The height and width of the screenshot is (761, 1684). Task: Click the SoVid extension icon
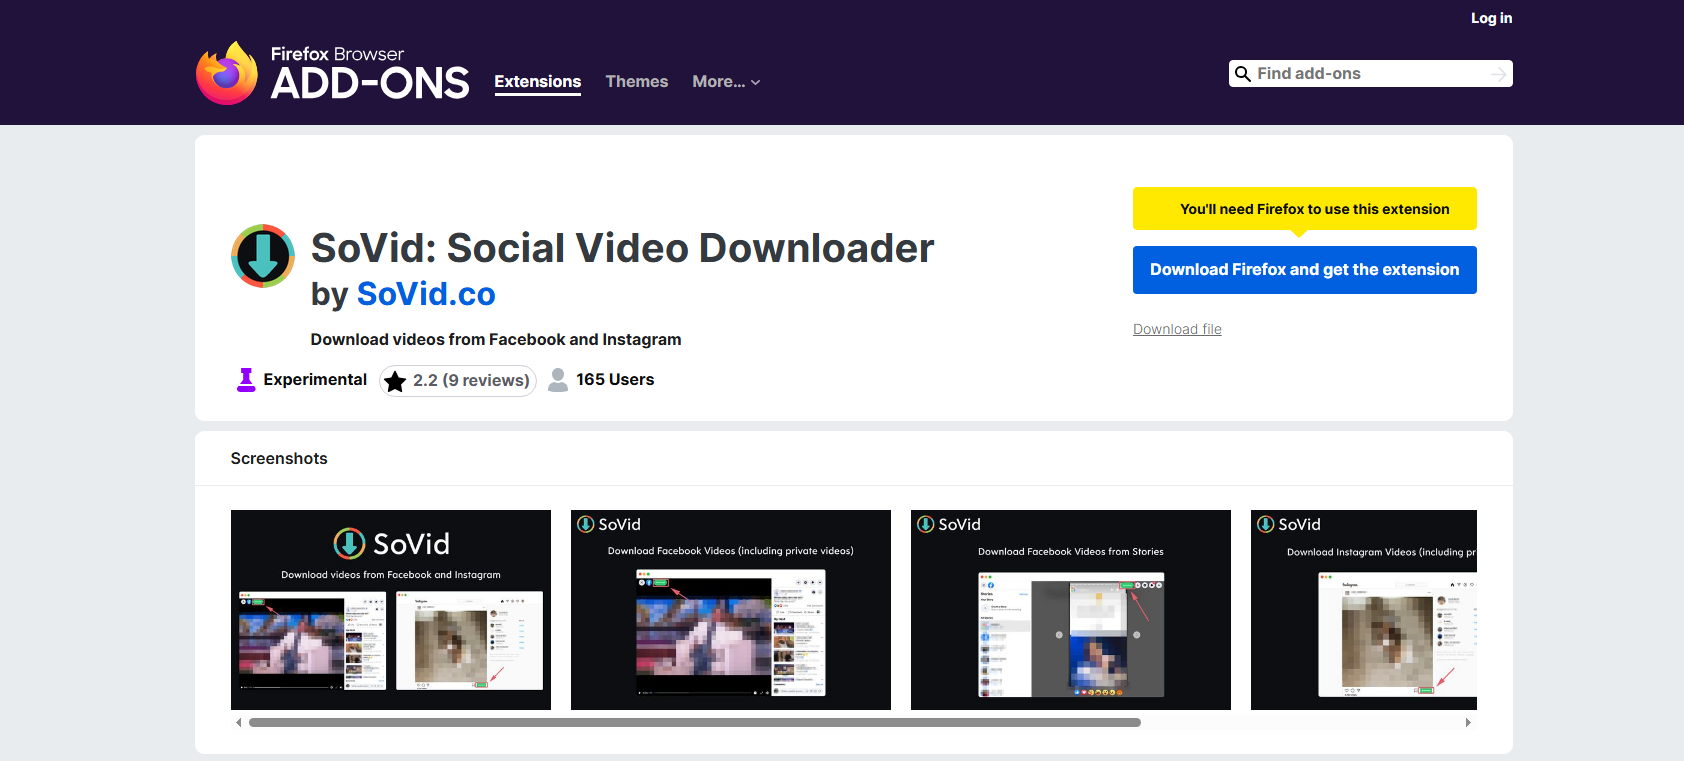pos(263,256)
